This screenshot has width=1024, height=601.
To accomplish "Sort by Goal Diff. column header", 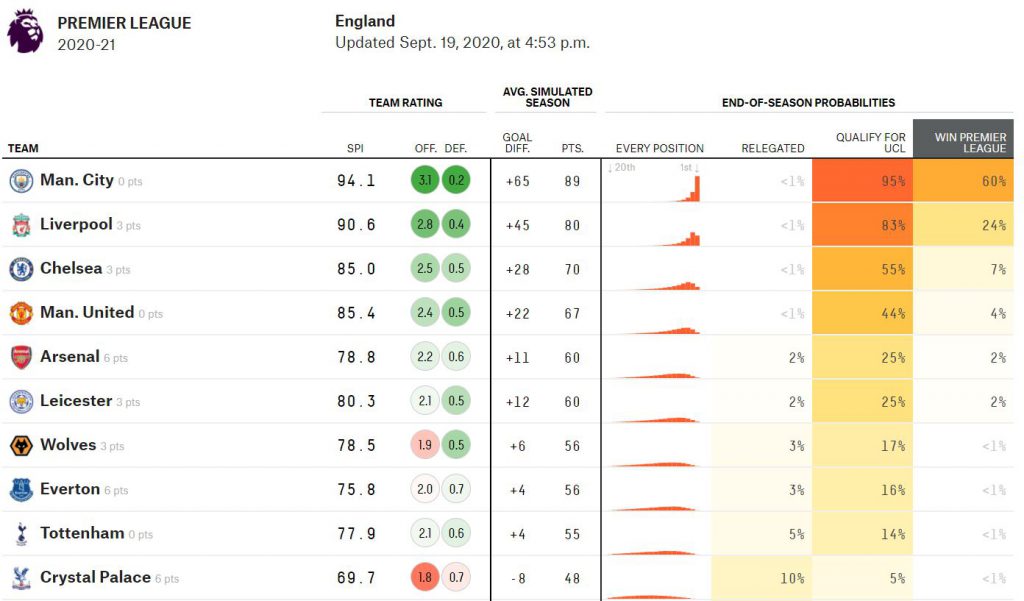I will click(517, 142).
